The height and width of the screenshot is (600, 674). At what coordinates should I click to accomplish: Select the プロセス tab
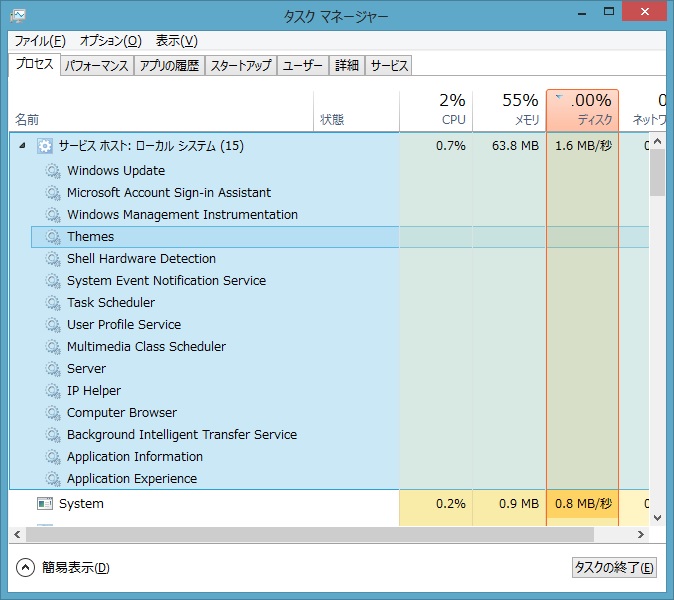point(34,64)
